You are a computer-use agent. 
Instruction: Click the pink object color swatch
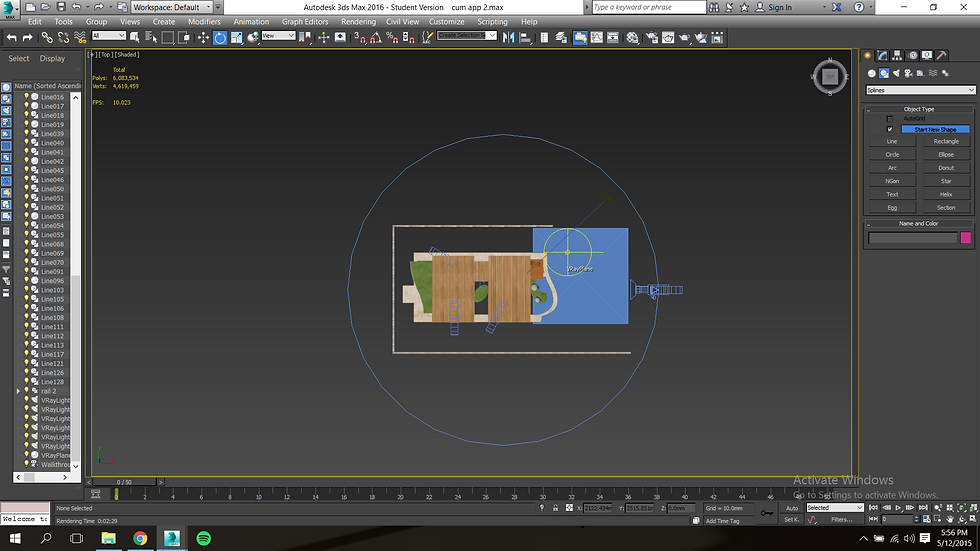pyautogui.click(x=966, y=237)
